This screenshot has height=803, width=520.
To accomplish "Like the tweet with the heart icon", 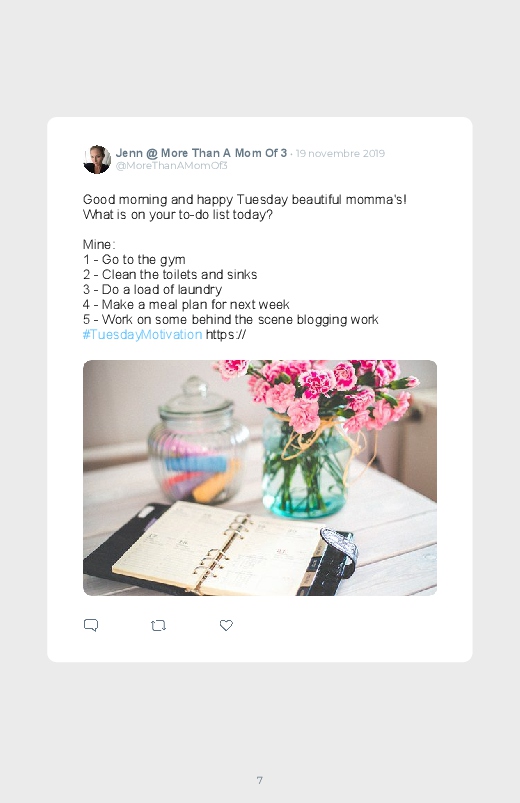I will click(226, 625).
